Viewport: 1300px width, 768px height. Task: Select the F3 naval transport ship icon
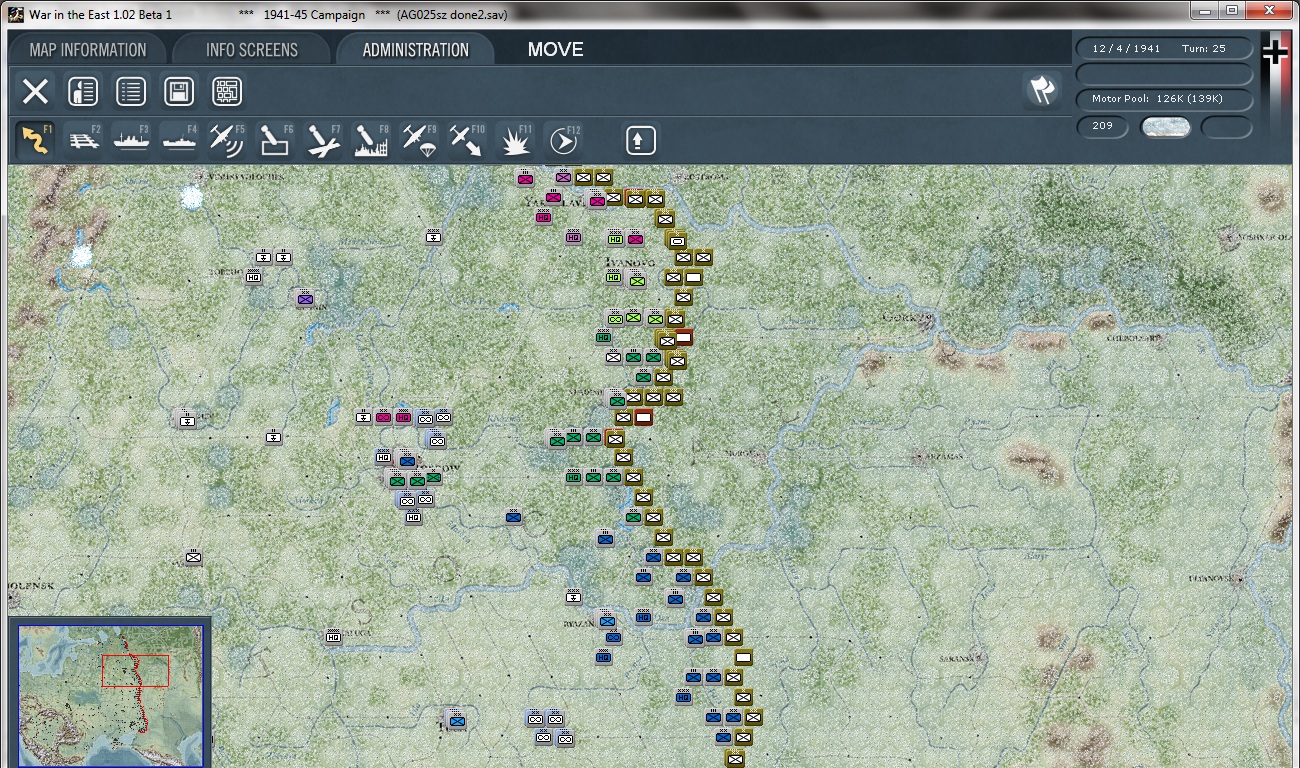point(132,140)
